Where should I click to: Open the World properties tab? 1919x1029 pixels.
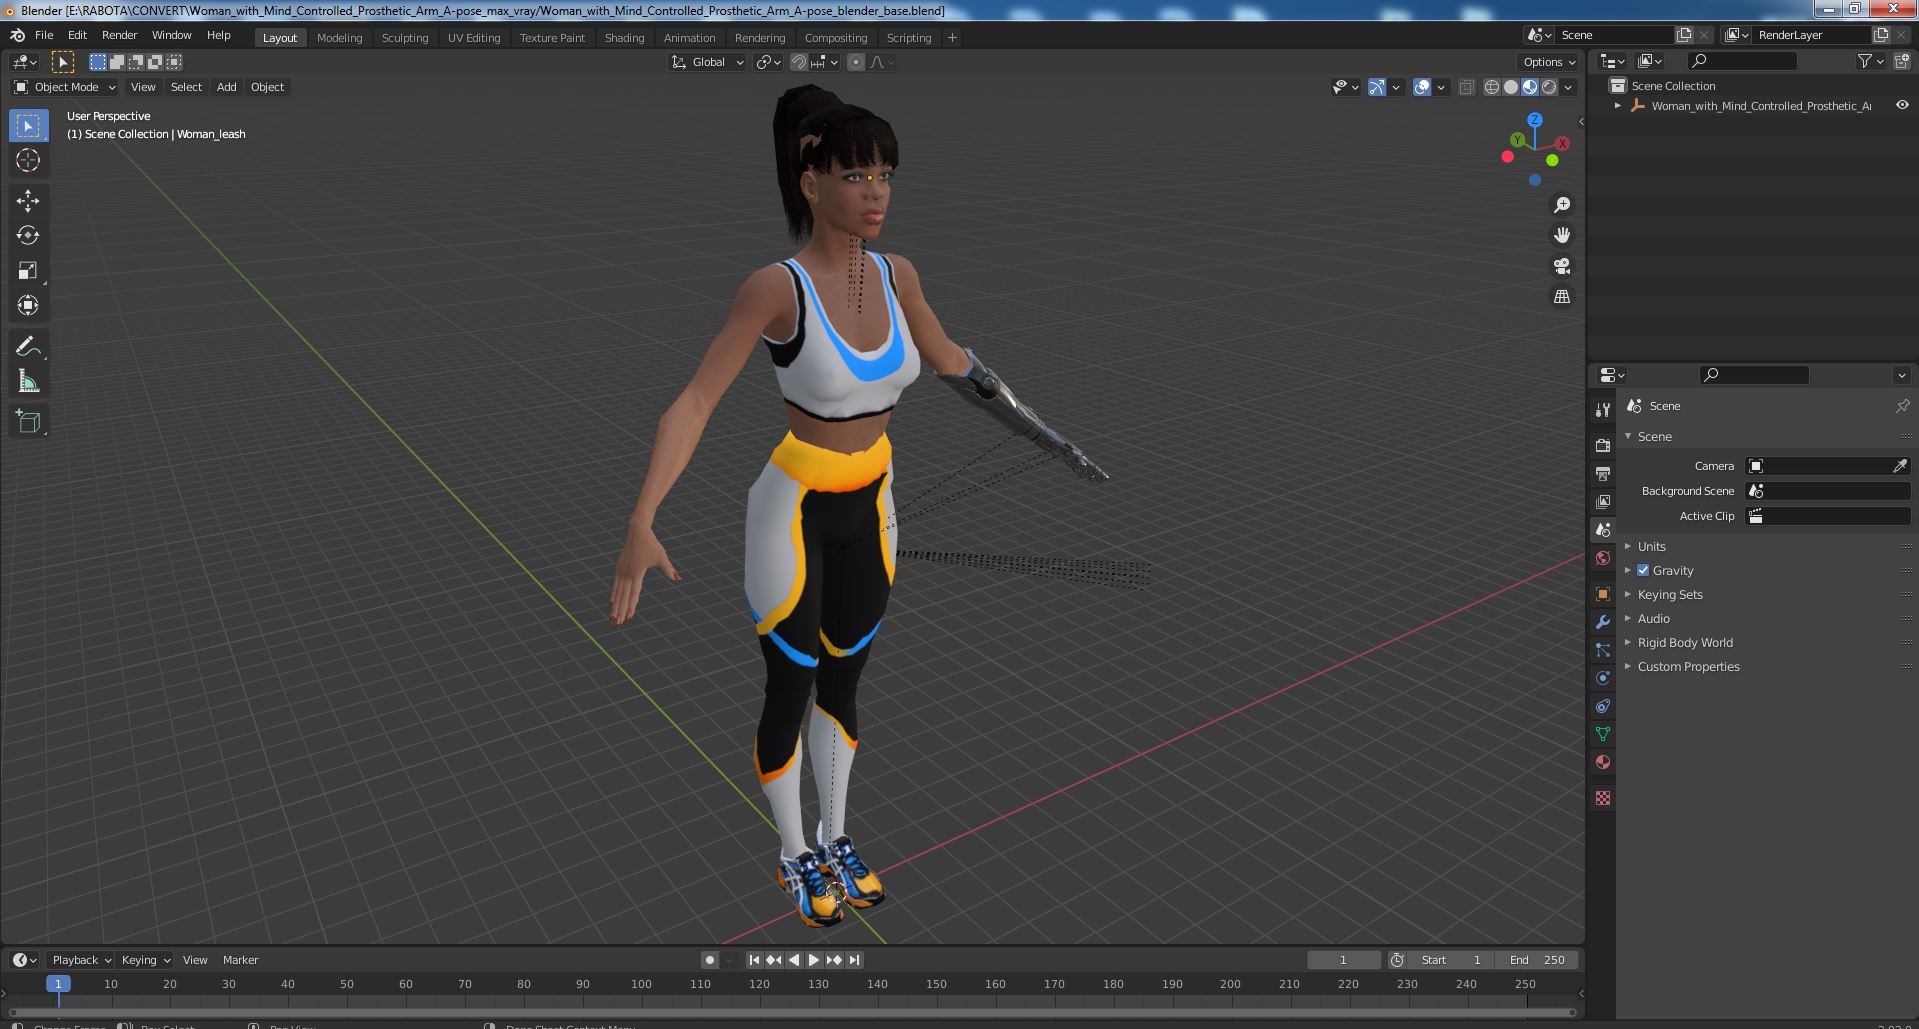[1603, 558]
